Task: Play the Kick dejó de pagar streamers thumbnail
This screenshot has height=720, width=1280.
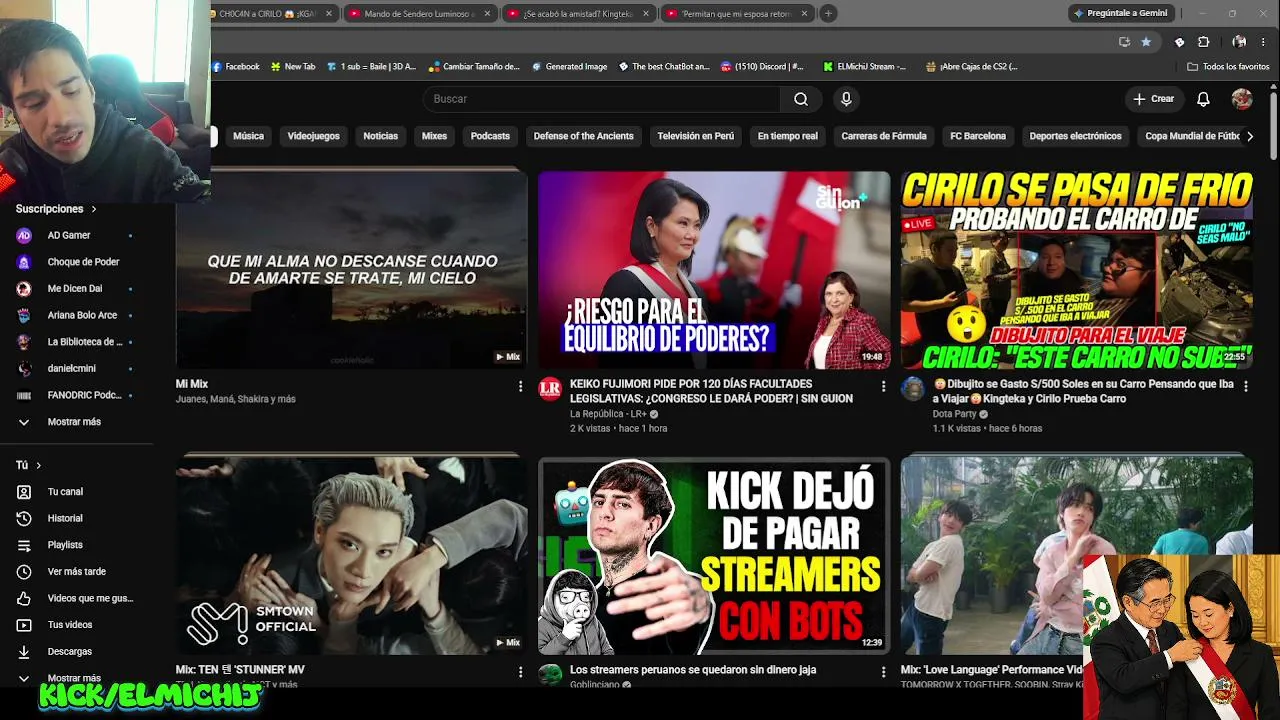Action: click(714, 556)
